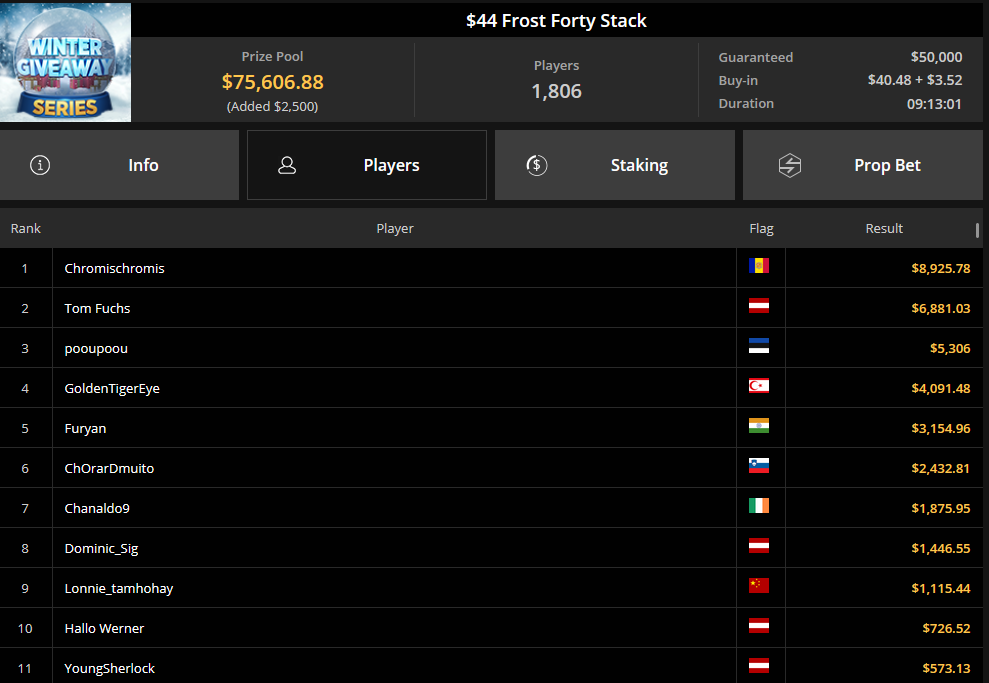Image resolution: width=989 pixels, height=683 pixels.
Task: Click the Staking dollar coin icon
Action: coord(536,165)
